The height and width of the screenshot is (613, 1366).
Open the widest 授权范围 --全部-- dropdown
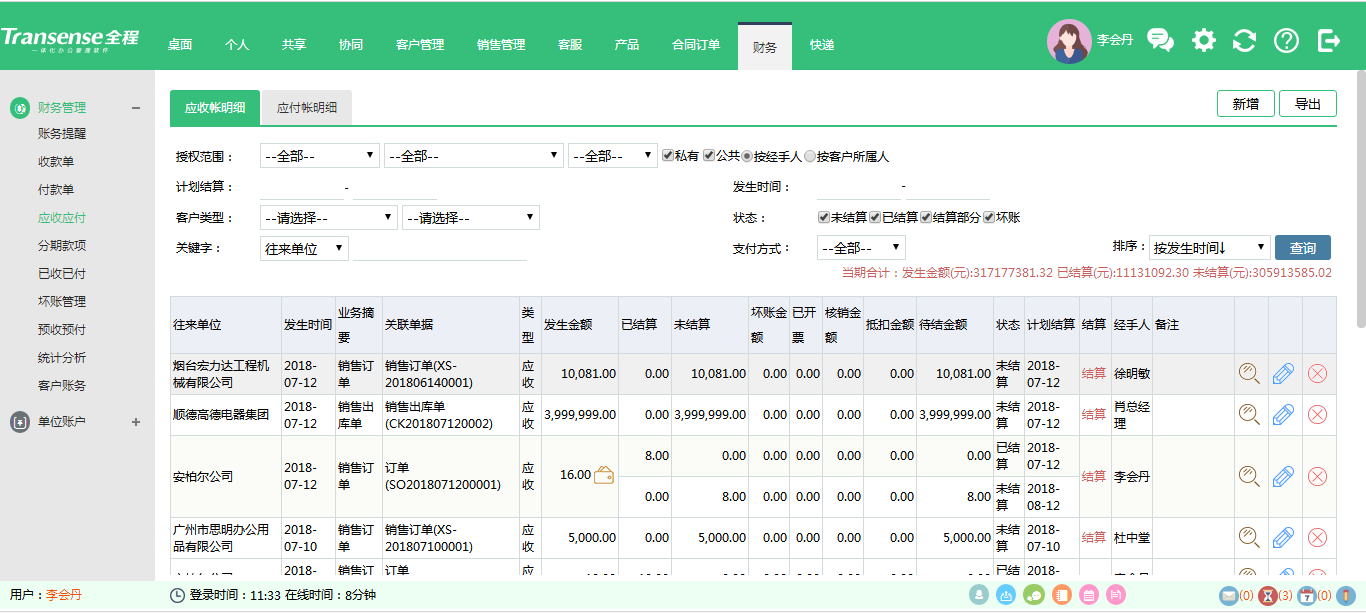click(x=474, y=156)
